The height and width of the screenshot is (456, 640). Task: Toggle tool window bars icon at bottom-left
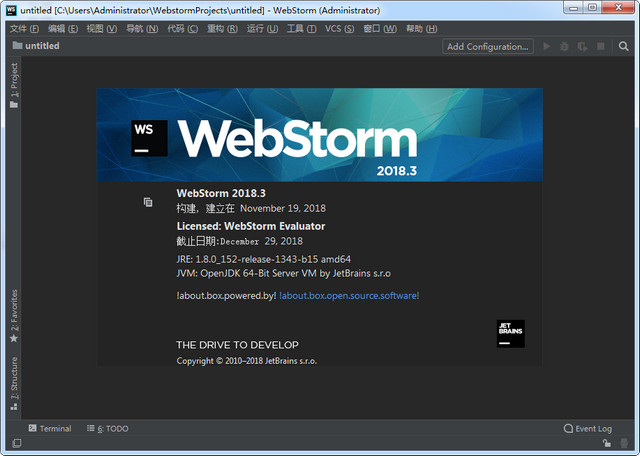point(16,443)
